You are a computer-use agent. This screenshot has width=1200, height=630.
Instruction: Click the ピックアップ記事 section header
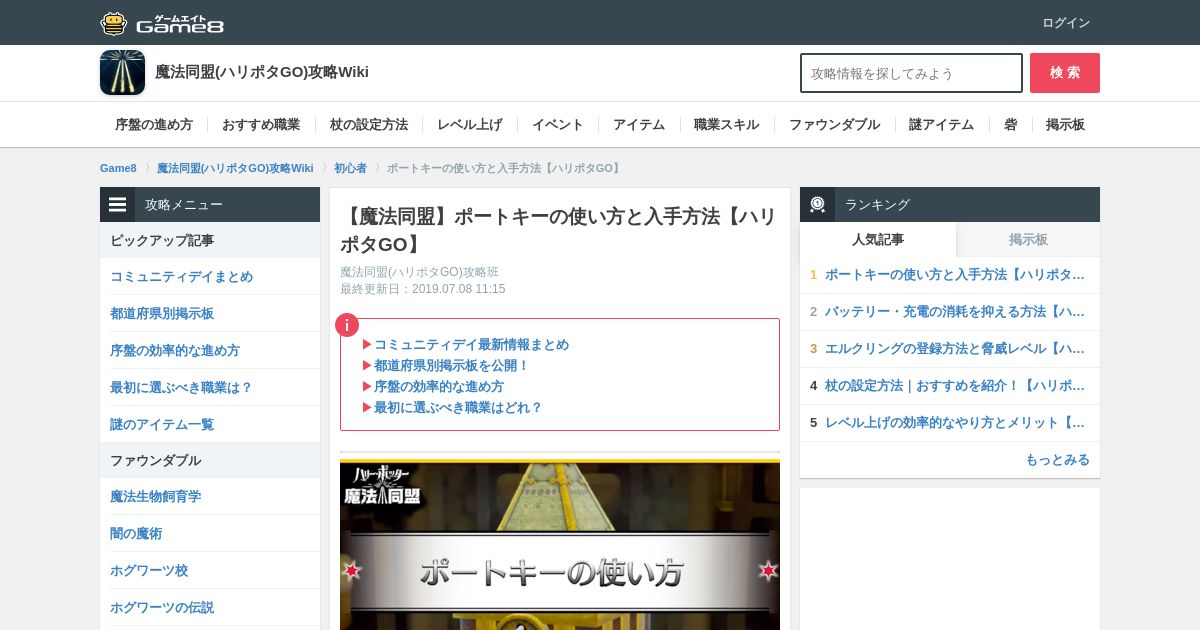click(210, 241)
